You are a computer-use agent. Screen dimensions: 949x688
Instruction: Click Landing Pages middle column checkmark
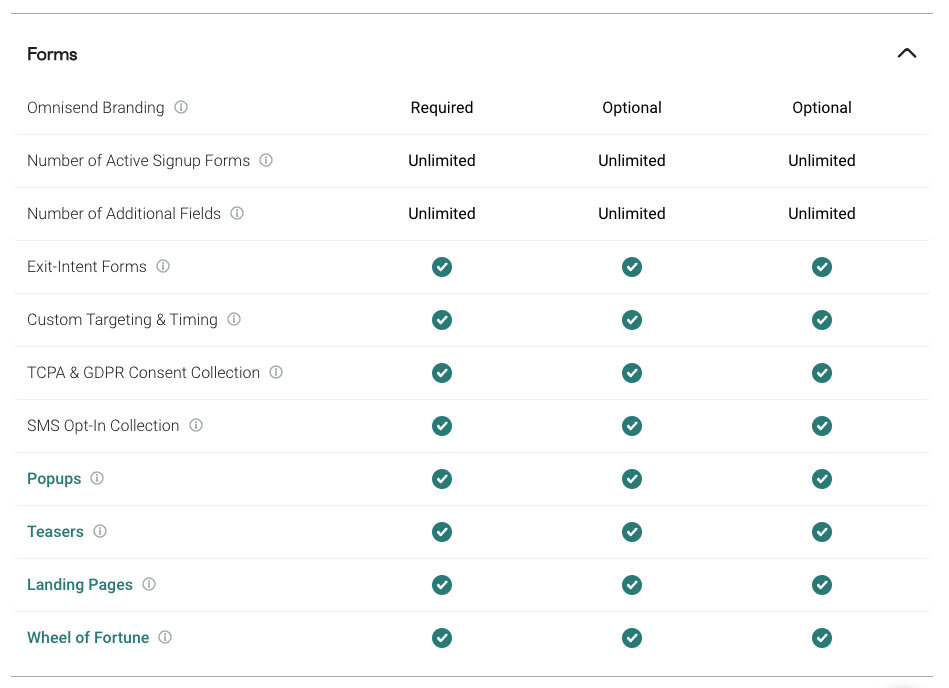pos(632,585)
